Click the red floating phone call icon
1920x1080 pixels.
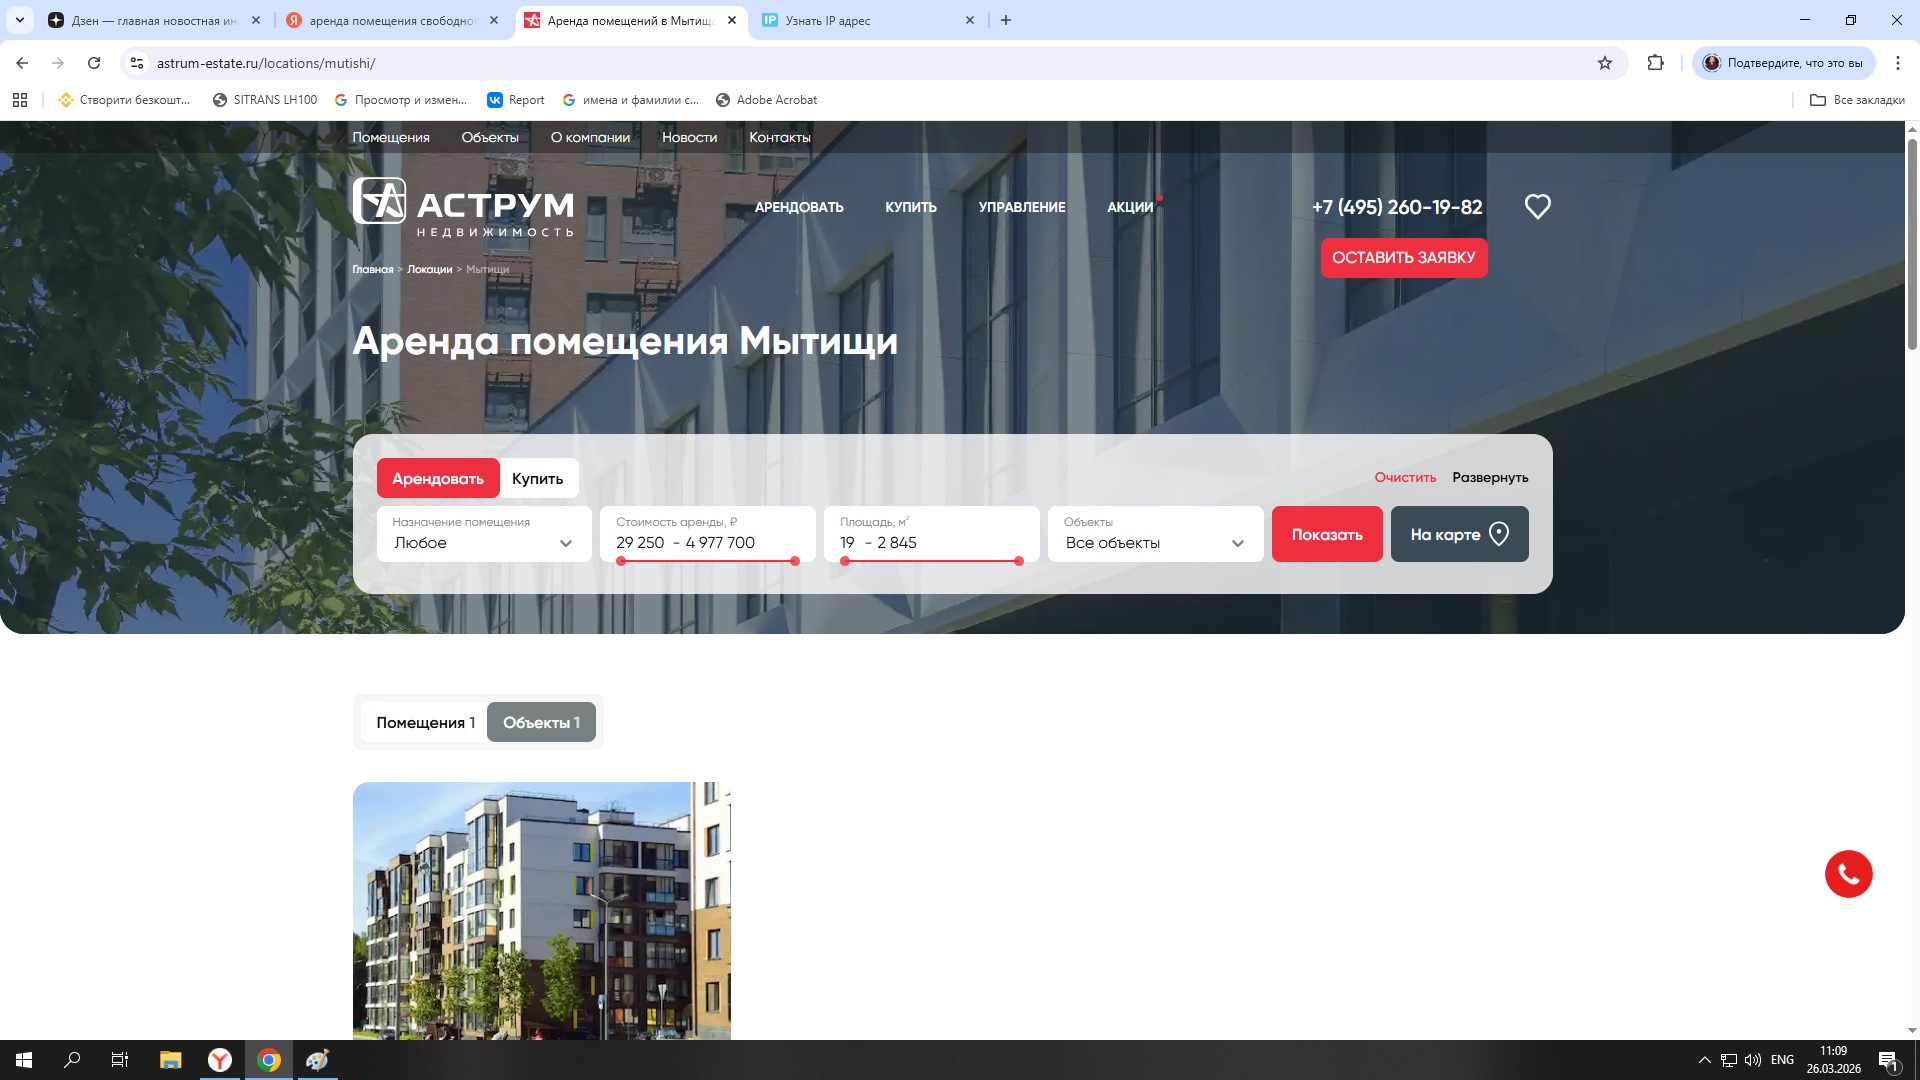click(1848, 874)
